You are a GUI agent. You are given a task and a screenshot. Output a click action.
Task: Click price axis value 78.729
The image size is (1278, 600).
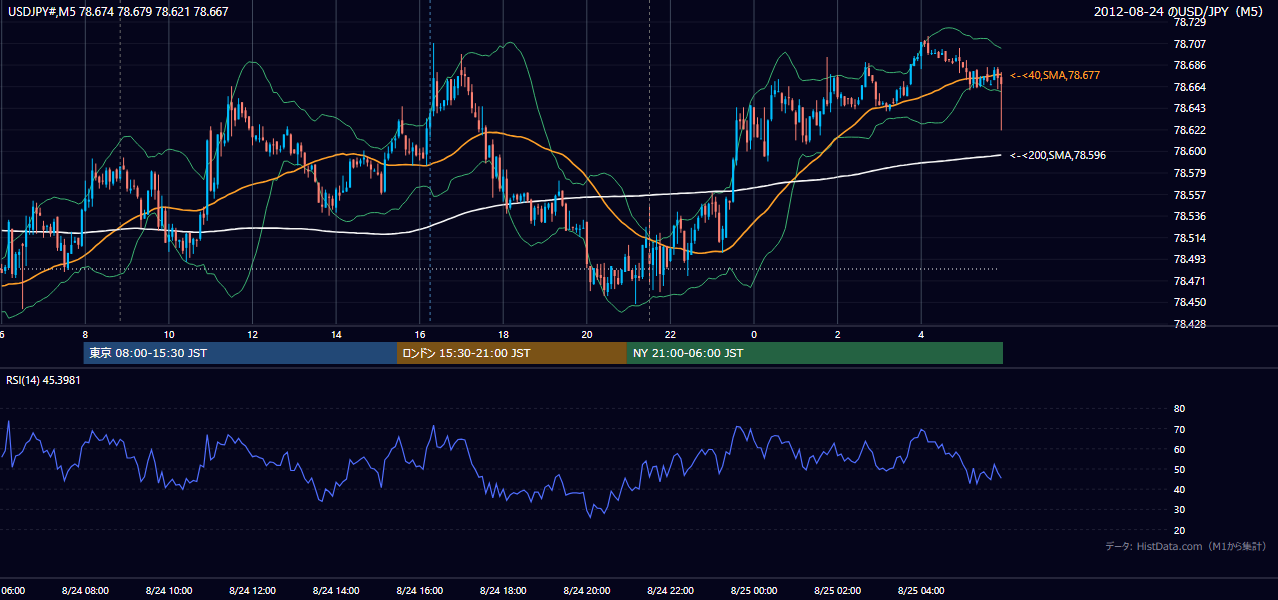coord(1189,22)
